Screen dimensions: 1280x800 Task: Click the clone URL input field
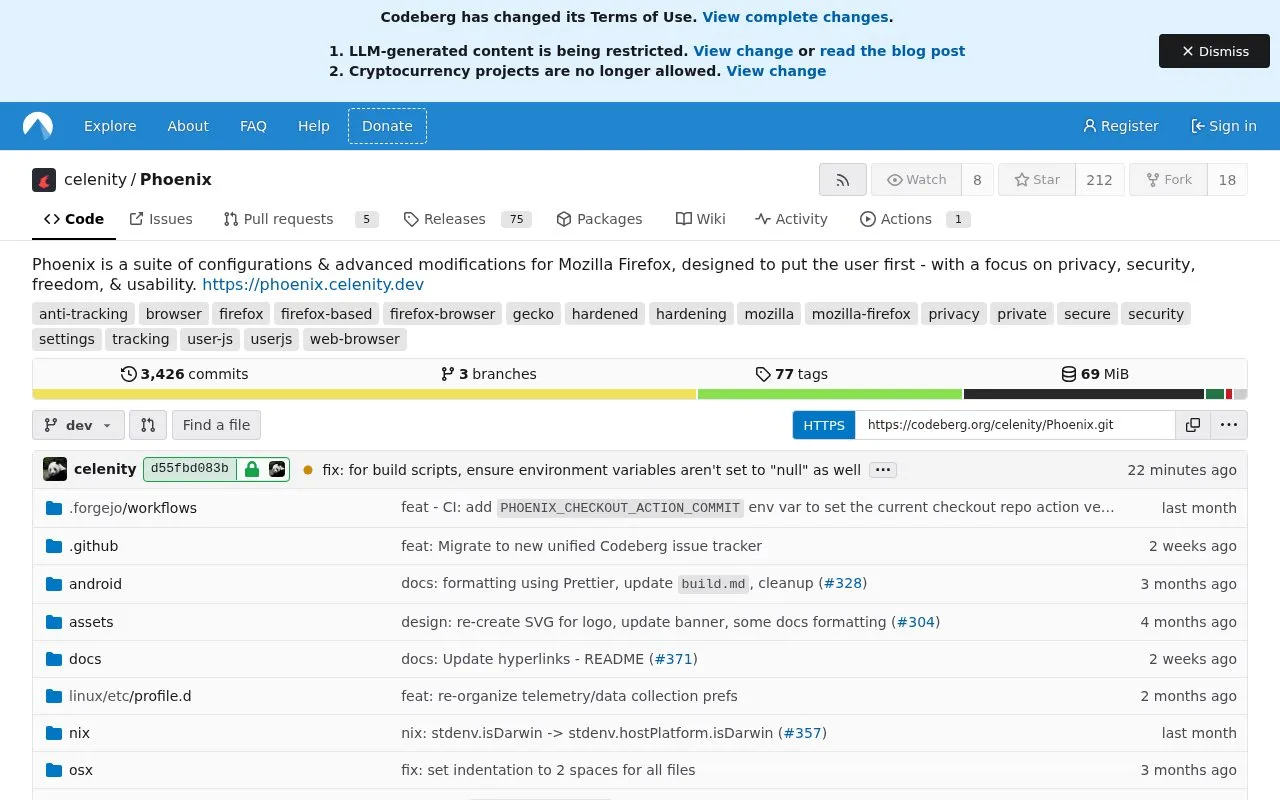(x=1015, y=425)
